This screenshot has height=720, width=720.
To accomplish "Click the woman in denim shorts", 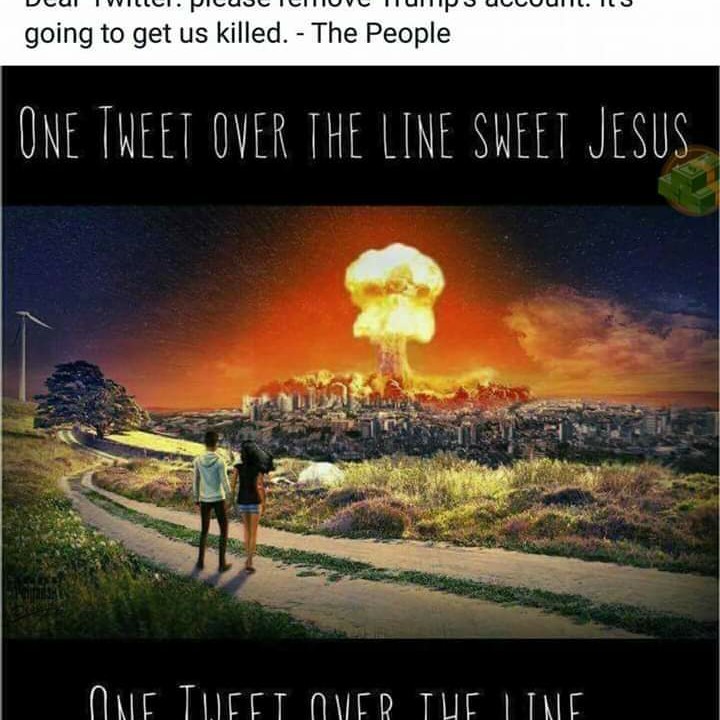I will click(x=251, y=505).
